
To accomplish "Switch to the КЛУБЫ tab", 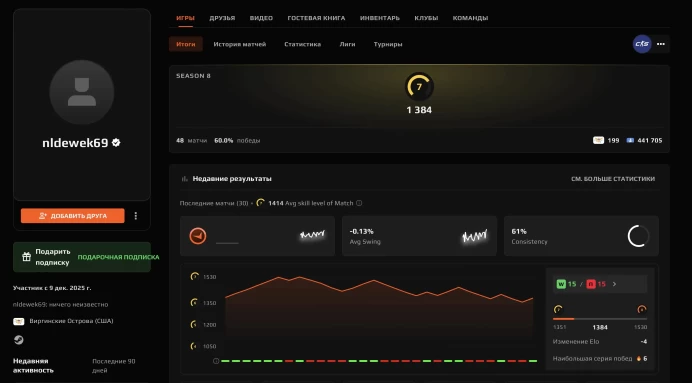I will [x=426, y=18].
